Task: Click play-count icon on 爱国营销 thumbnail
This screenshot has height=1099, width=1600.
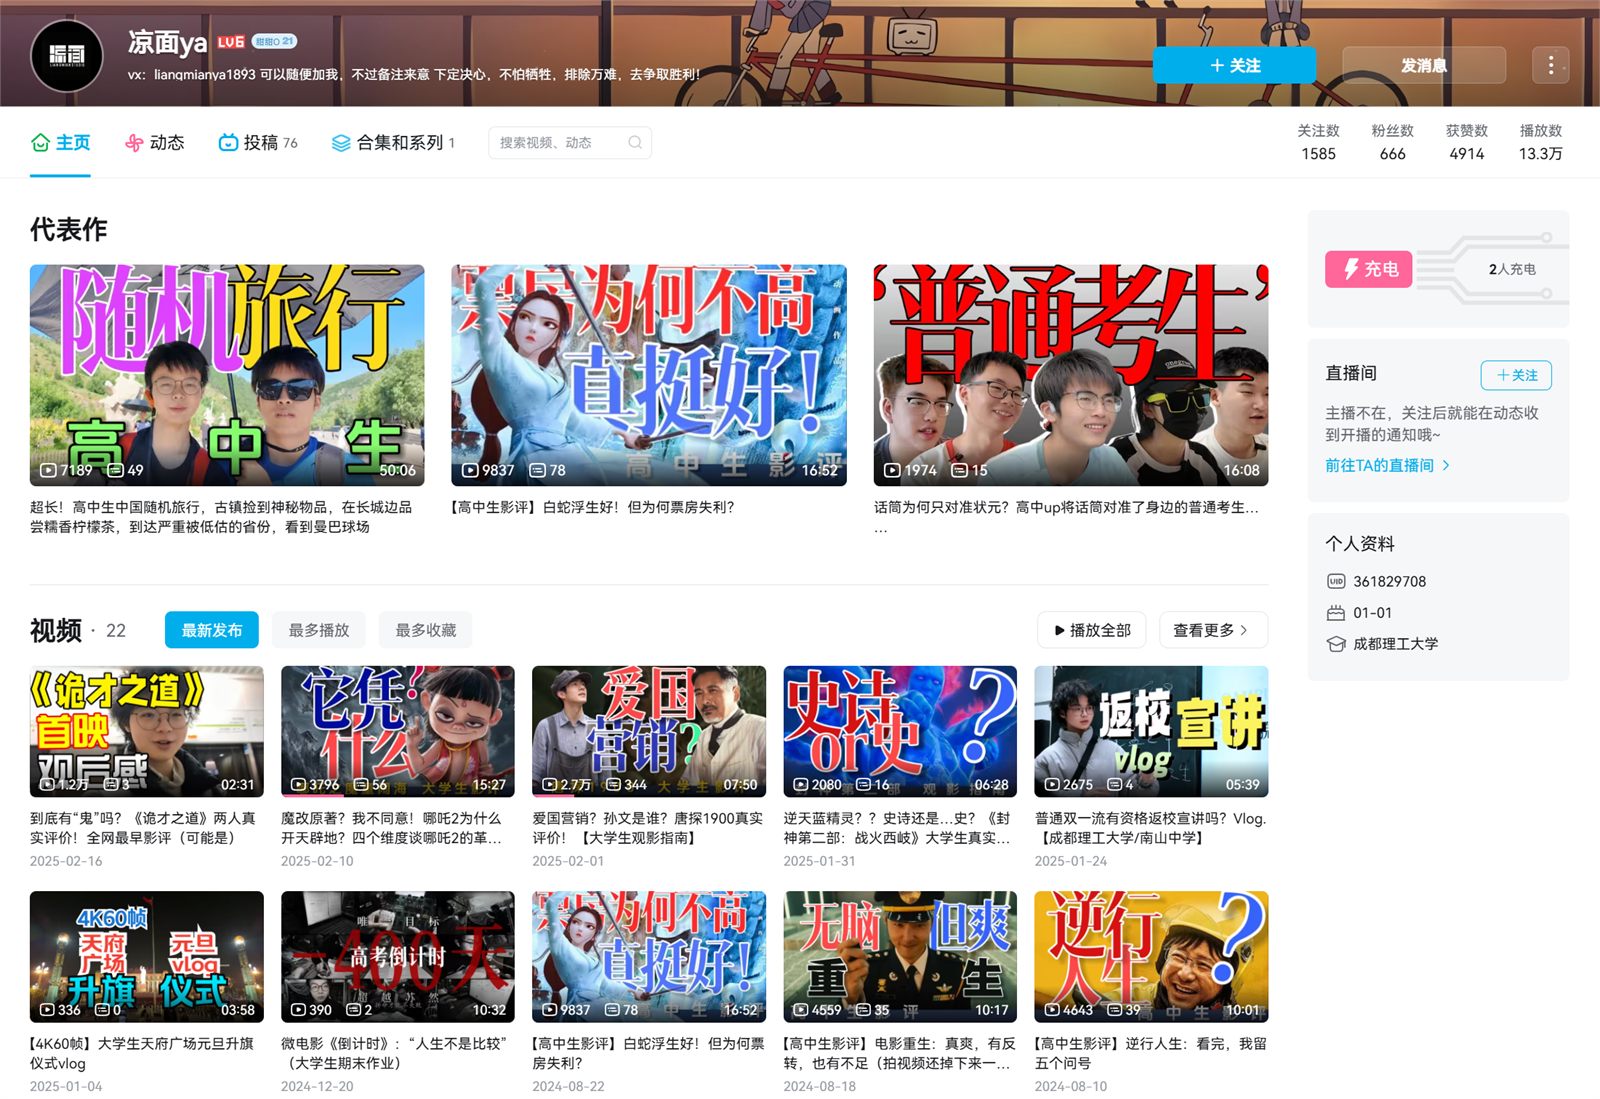Action: pyautogui.click(x=549, y=785)
